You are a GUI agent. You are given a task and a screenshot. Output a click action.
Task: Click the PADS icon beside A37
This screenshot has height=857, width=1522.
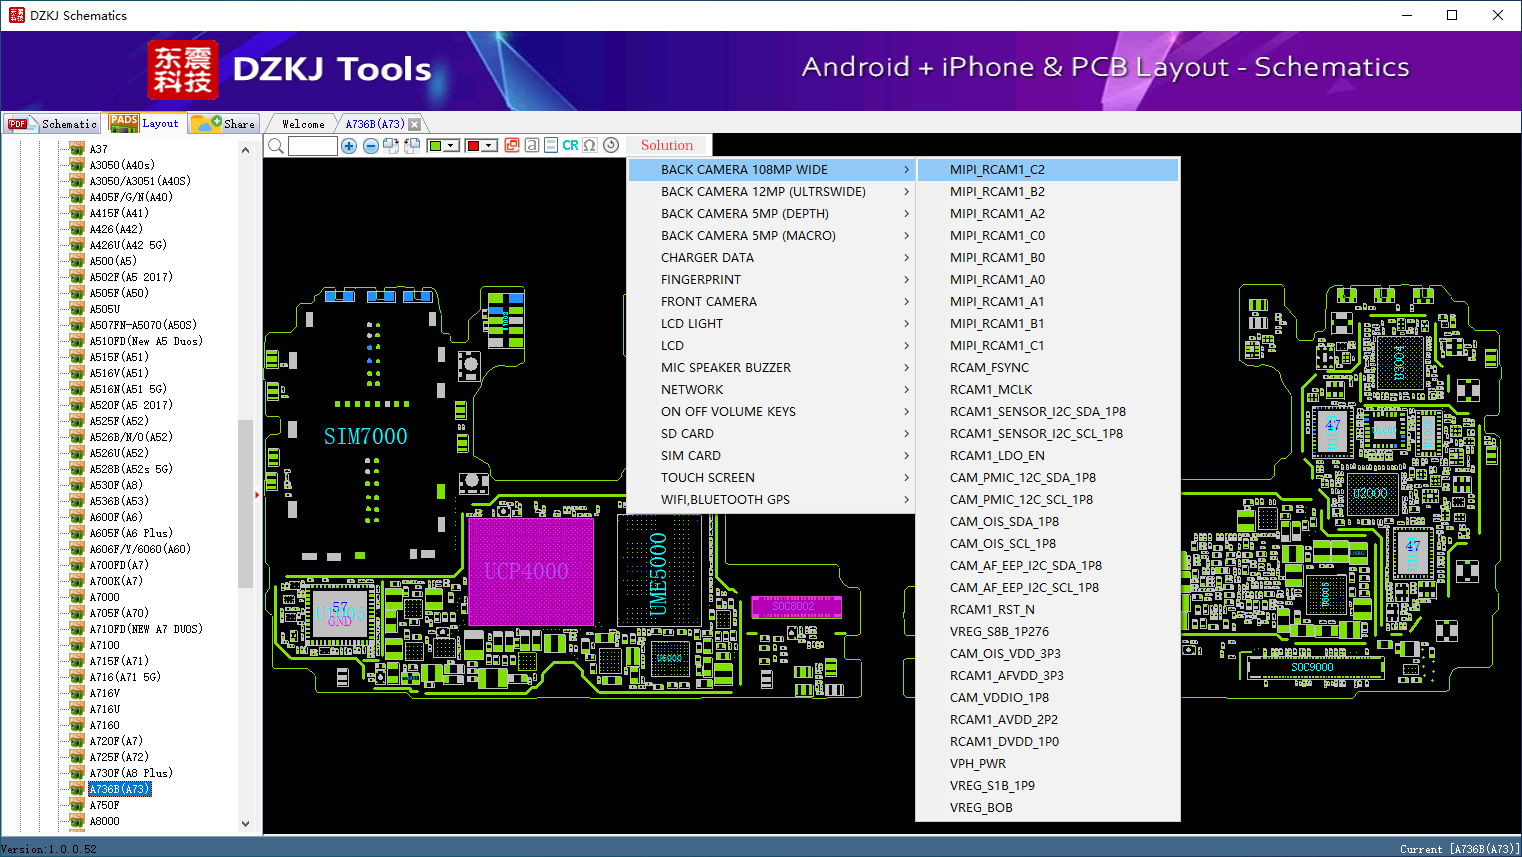coord(77,149)
